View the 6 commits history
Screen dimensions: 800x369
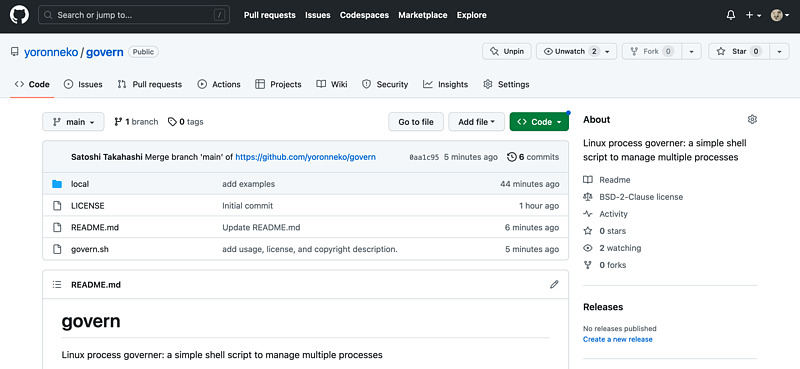(x=533, y=157)
